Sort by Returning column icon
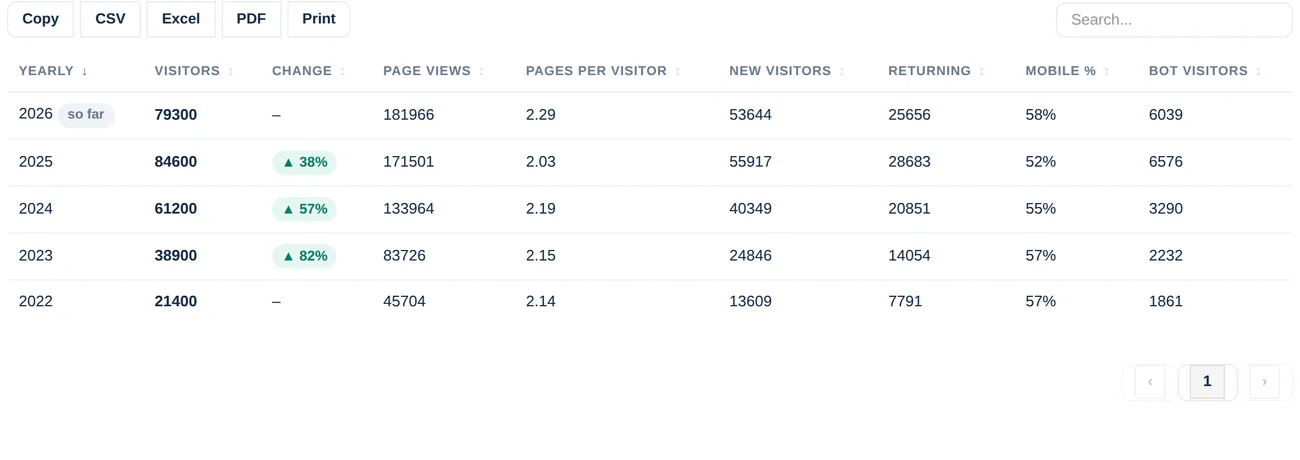 982,71
